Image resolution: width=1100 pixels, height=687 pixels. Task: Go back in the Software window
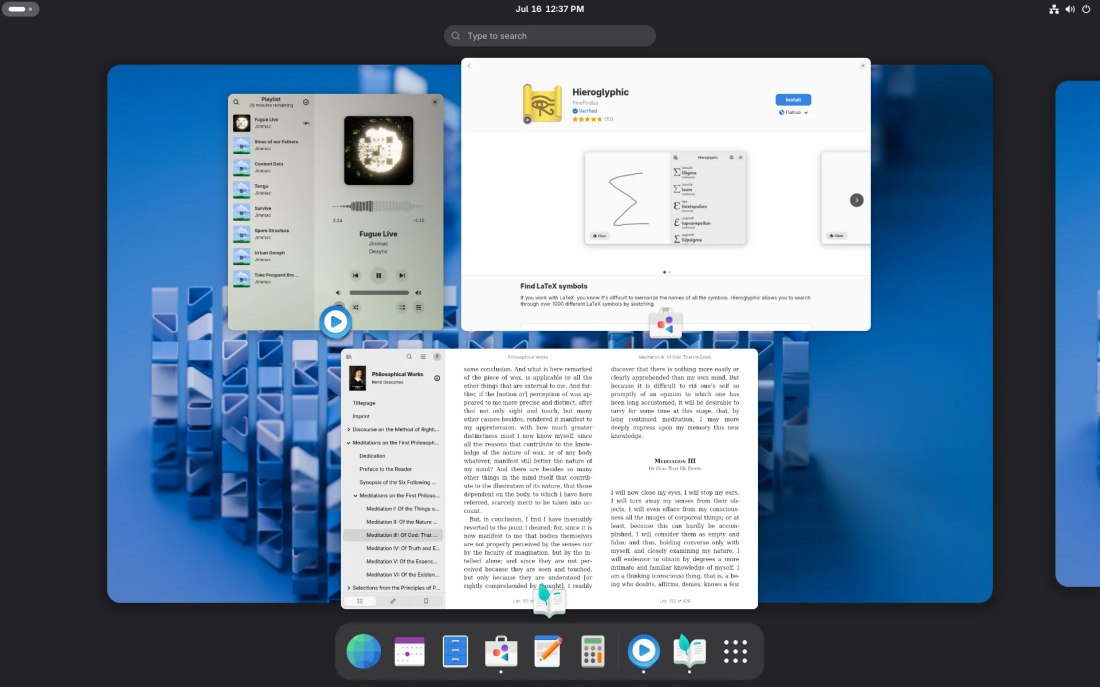(469, 66)
